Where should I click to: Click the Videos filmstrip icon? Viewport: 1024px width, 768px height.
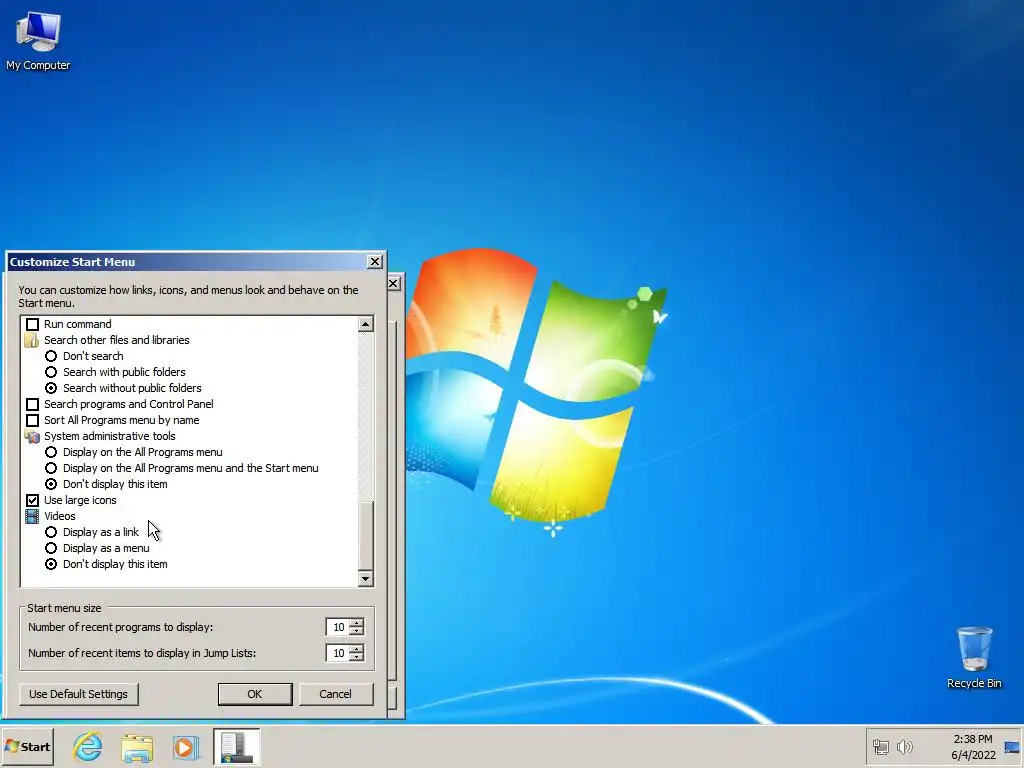(31, 516)
